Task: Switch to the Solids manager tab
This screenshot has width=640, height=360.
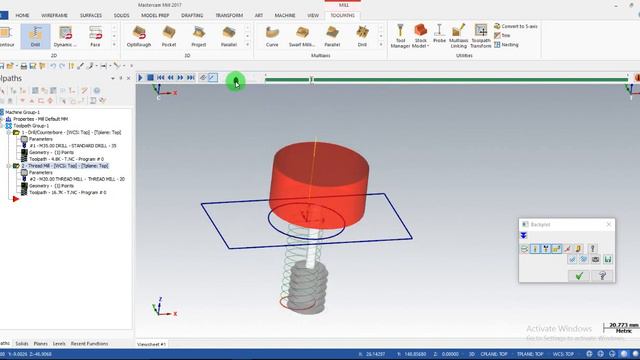Action: coord(22,344)
